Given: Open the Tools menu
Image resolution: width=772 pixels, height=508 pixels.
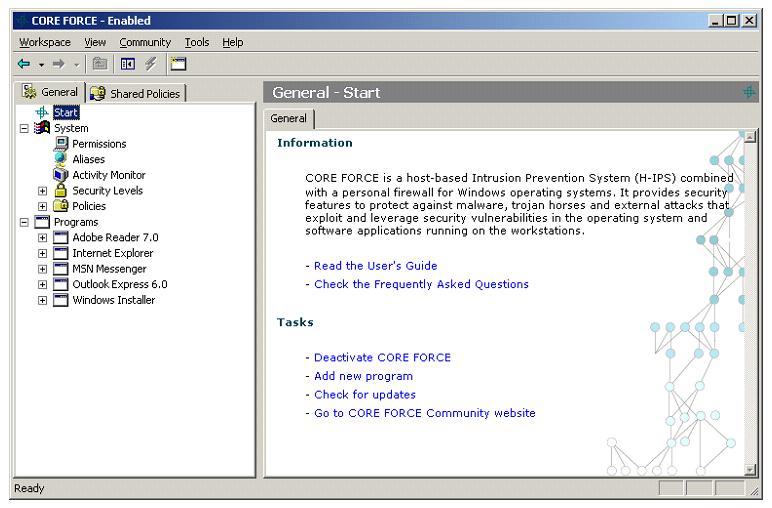Looking at the screenshot, I should click(196, 42).
